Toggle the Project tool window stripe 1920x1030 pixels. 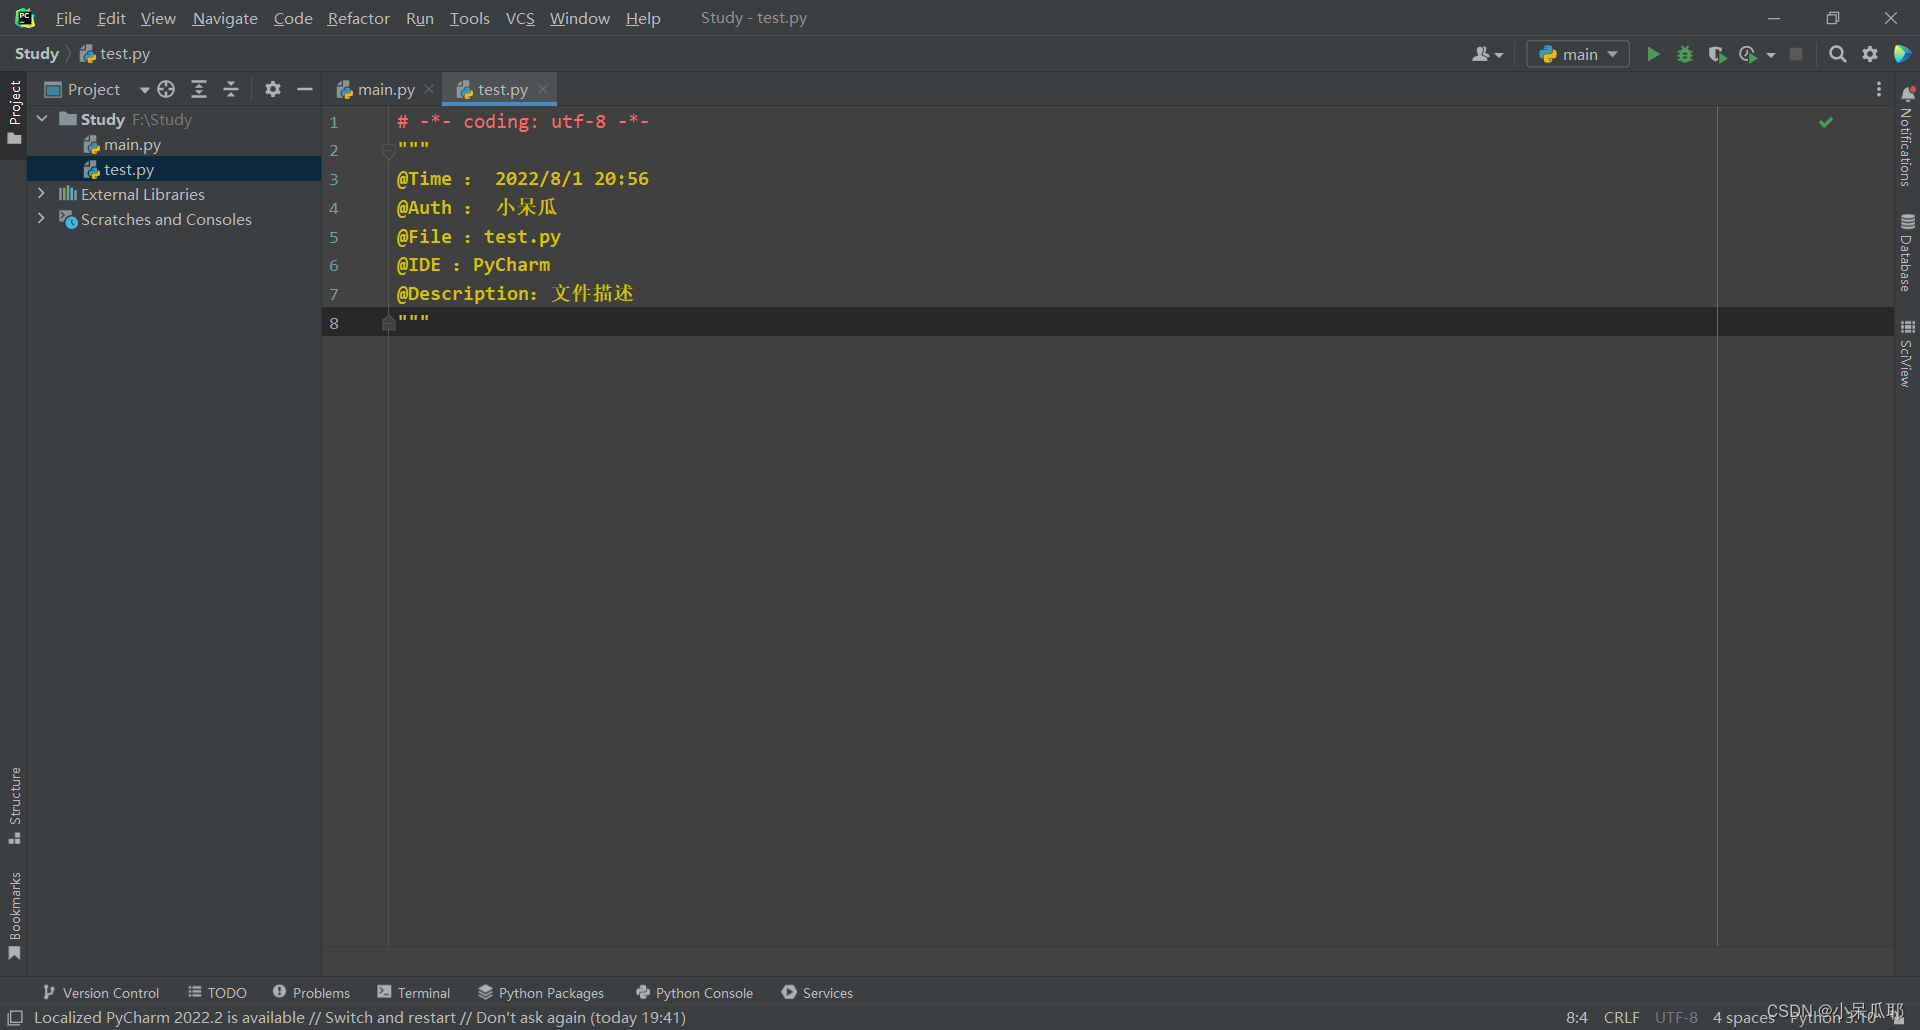pyautogui.click(x=14, y=112)
